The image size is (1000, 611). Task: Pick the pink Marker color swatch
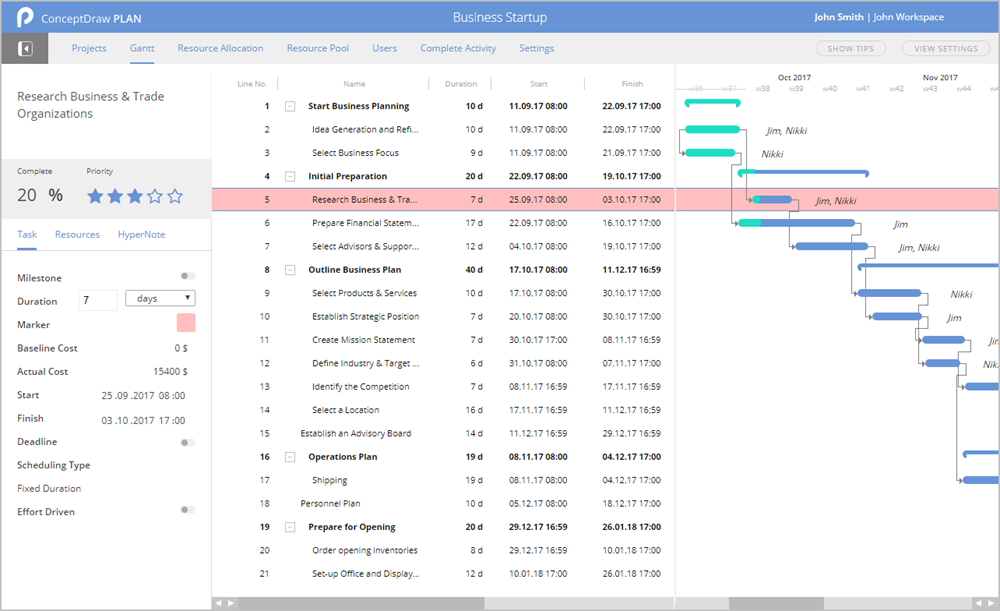click(186, 323)
